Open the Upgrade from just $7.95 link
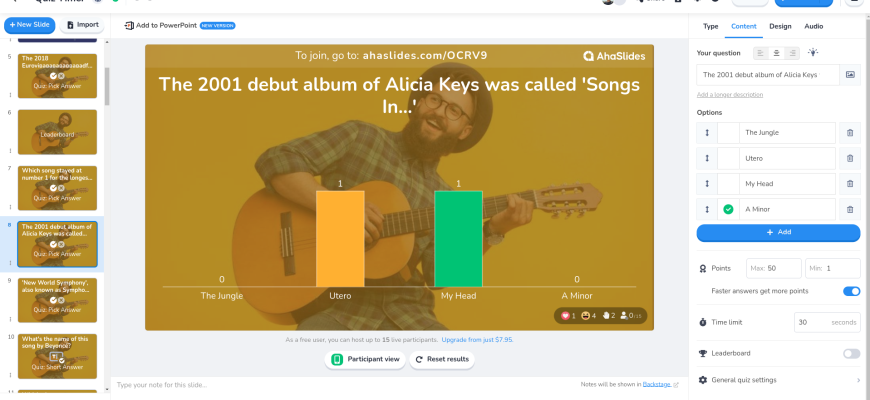This screenshot has width=870, height=400. (506, 340)
